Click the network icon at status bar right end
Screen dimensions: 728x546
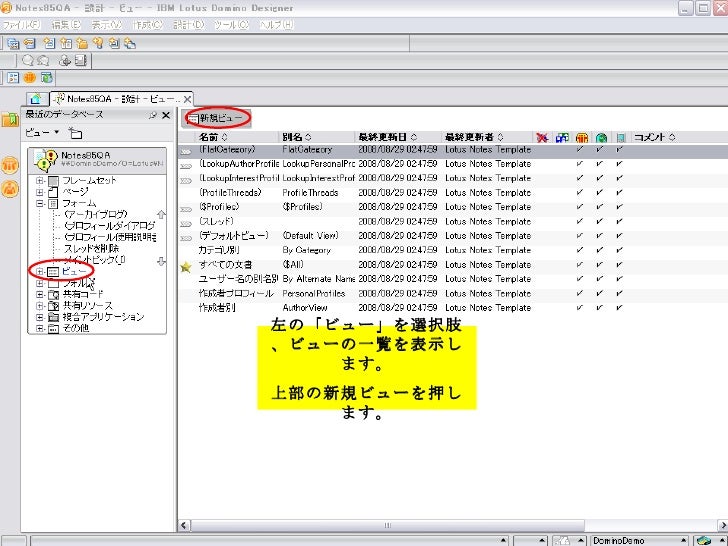[704, 540]
